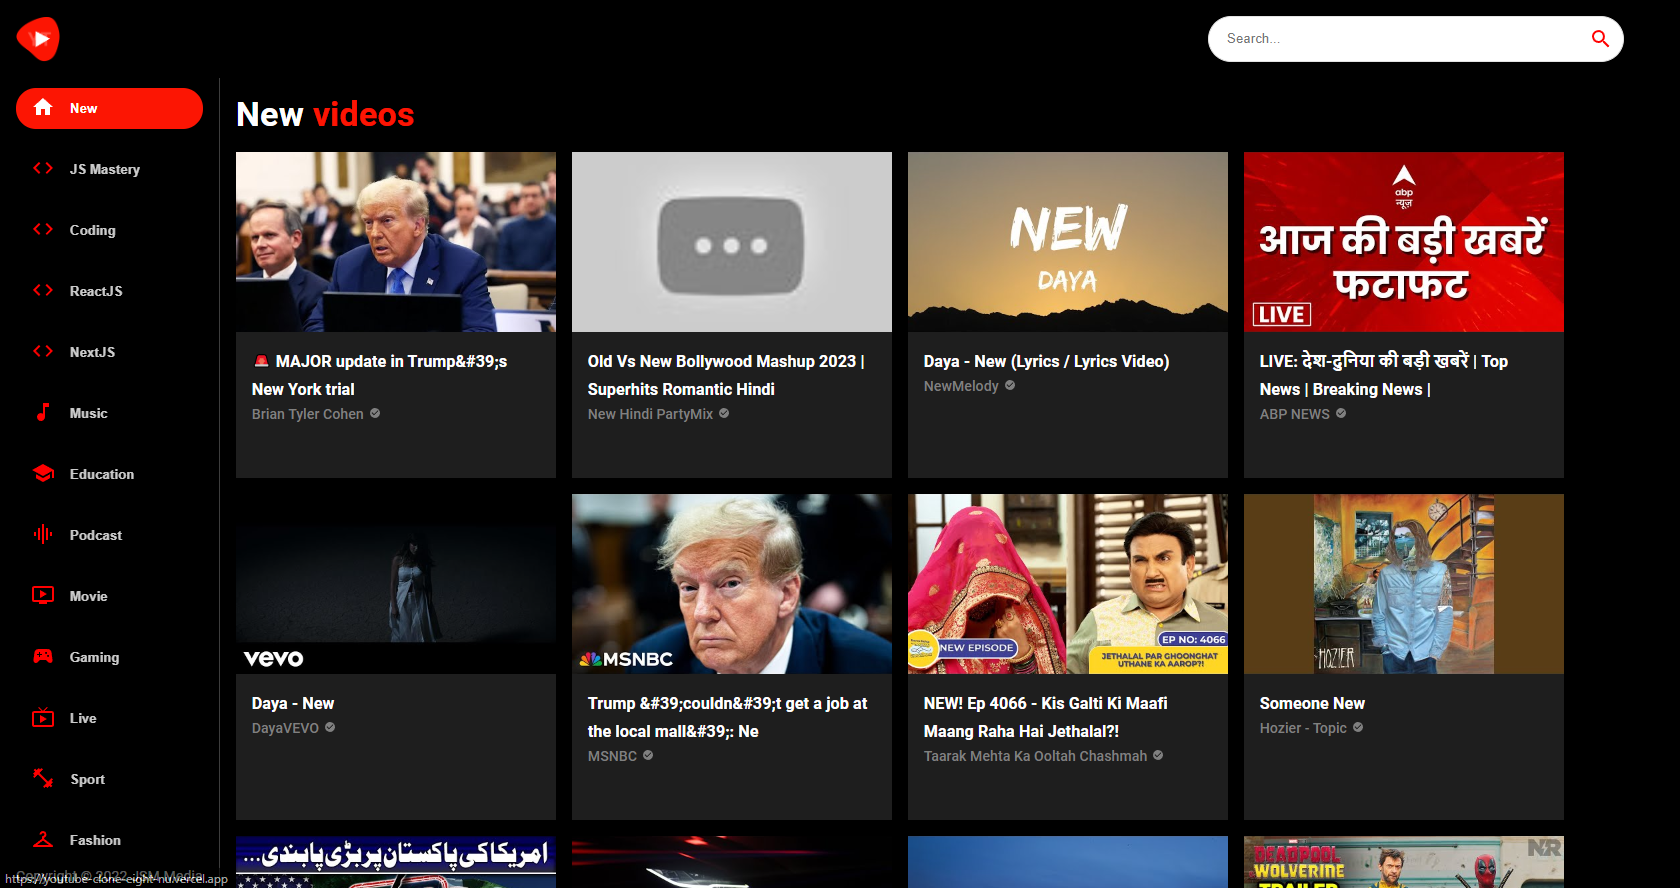Open Bollywood Mashup placeholder thumbnail
This screenshot has width=1680, height=888.
pyautogui.click(x=732, y=242)
